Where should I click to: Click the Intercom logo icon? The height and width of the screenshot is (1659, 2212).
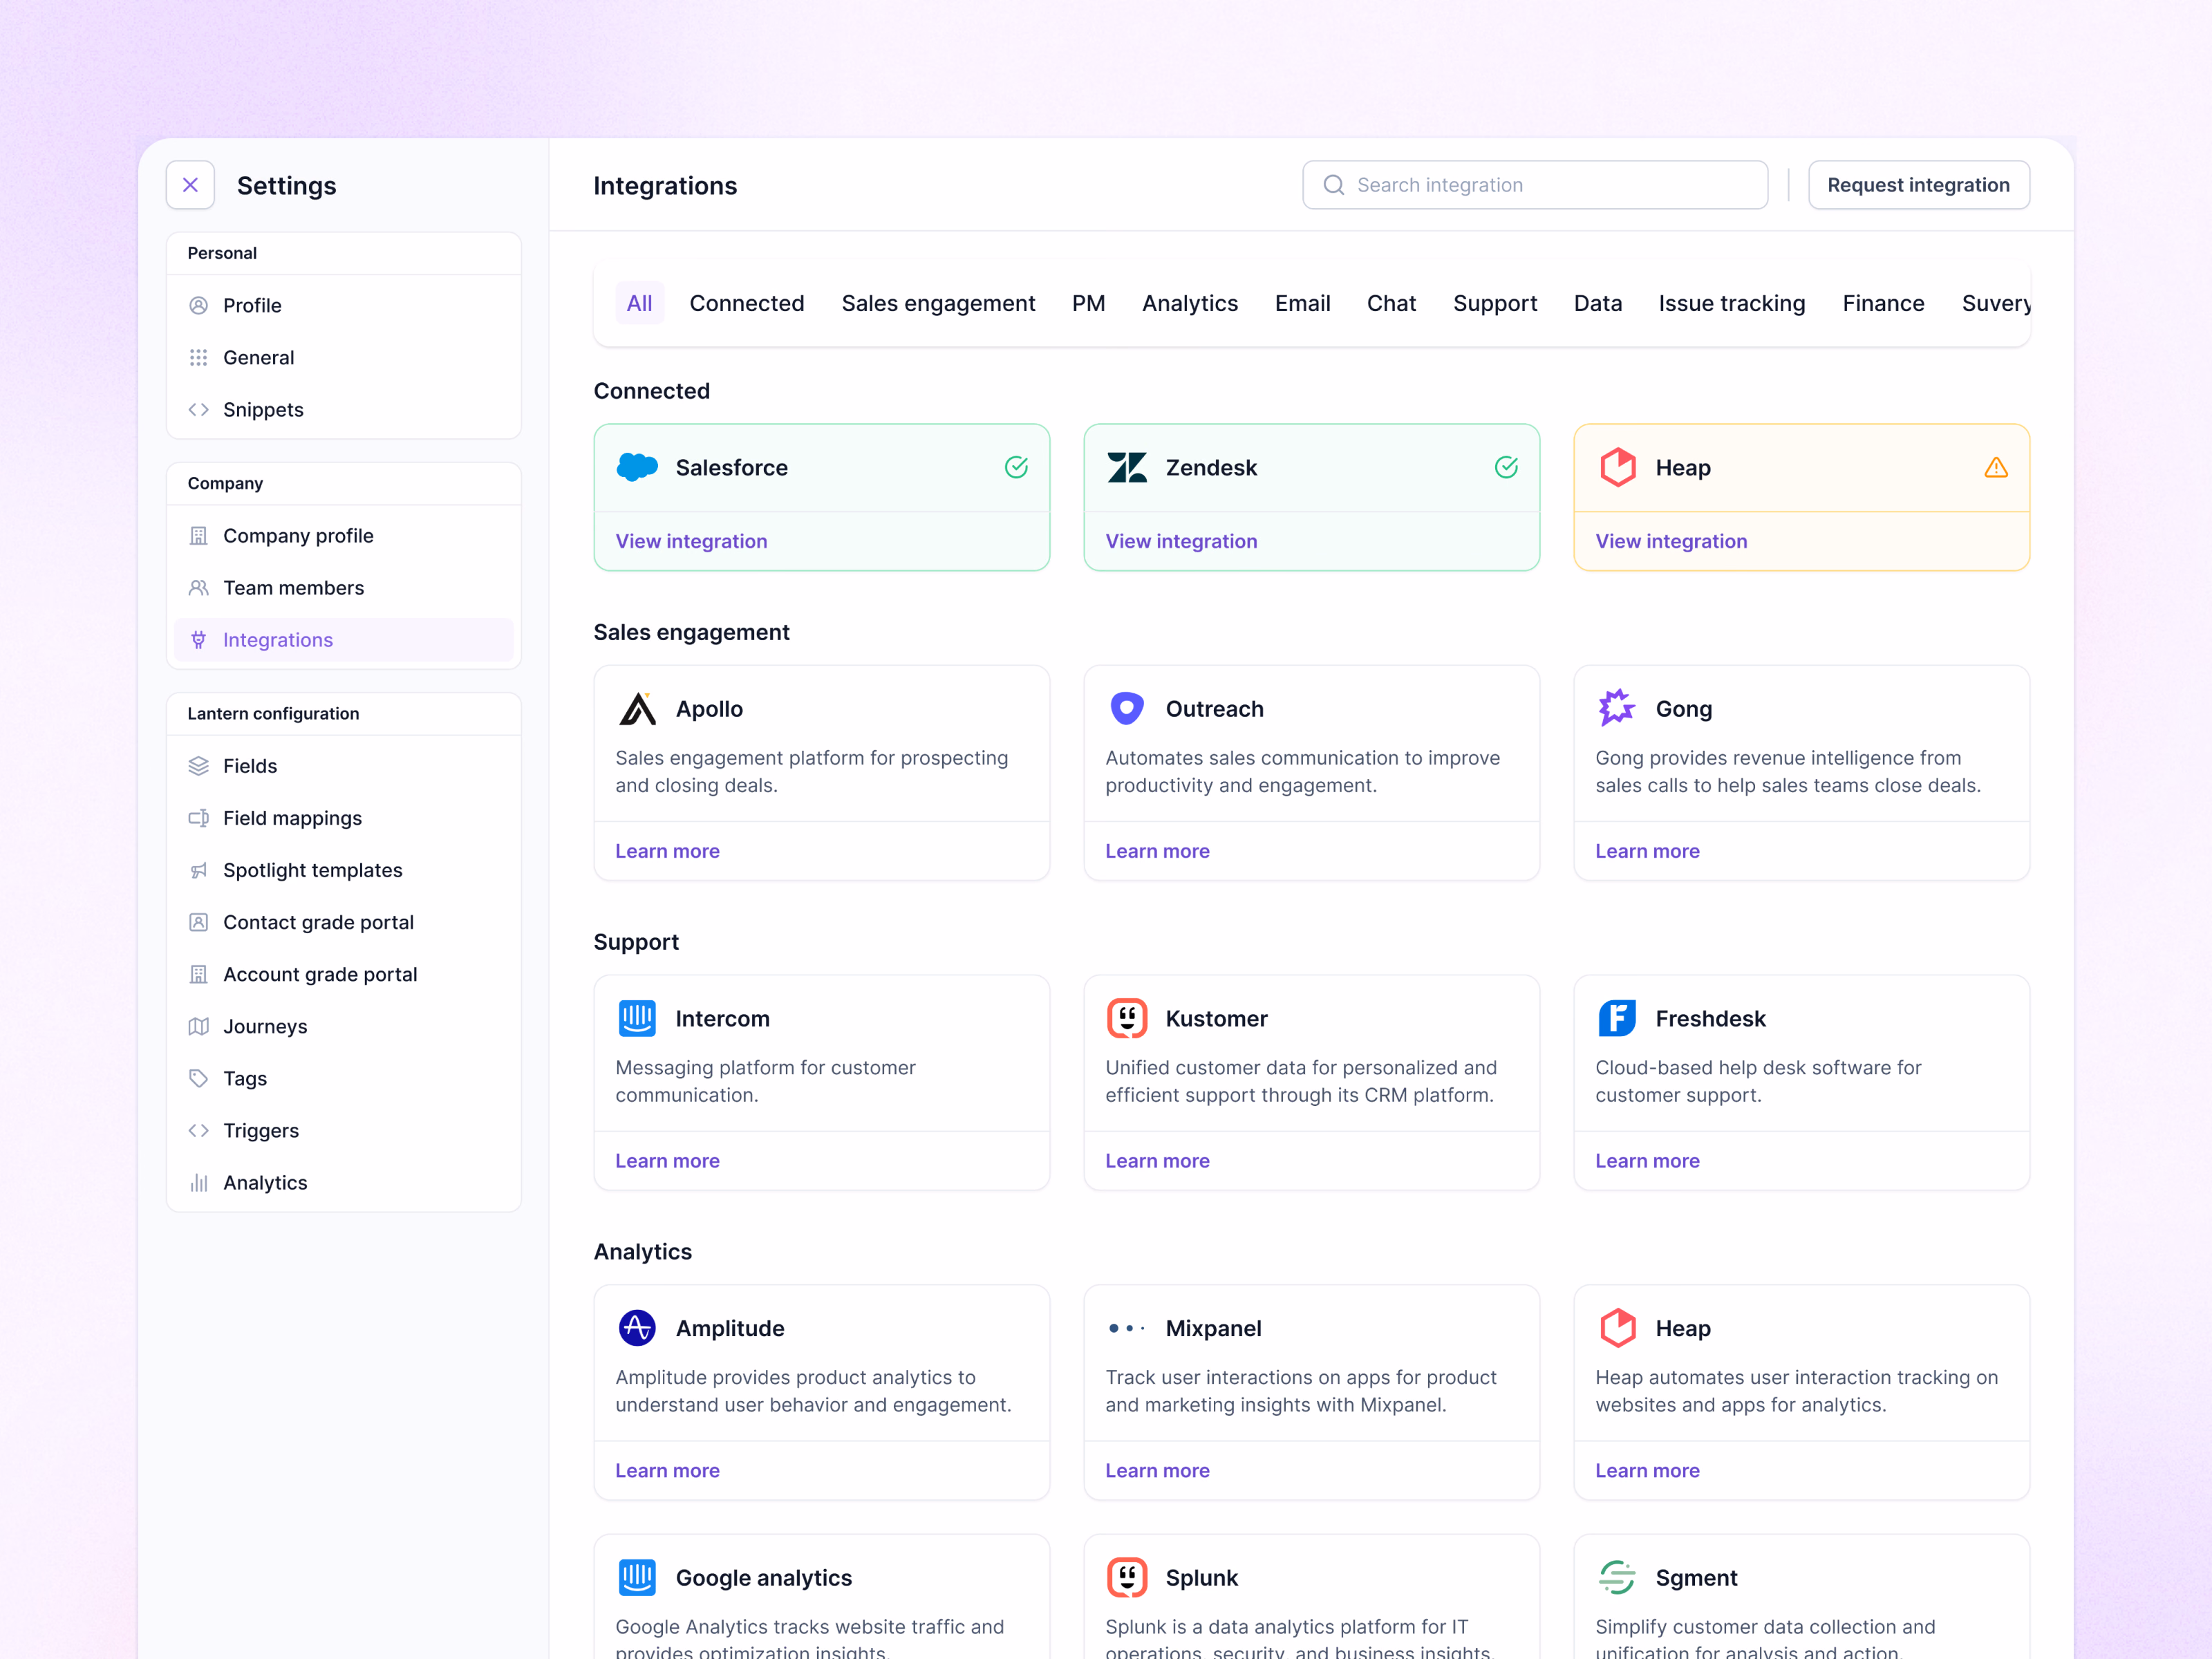637,1018
